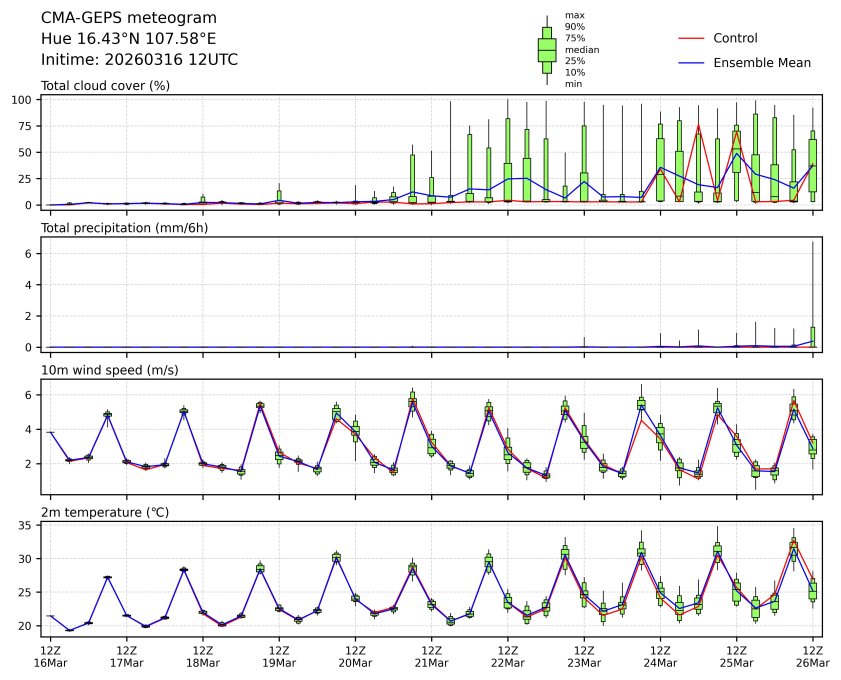This screenshot has height=680, width=841.
Task: Click the "max" label in the legend
Action: click(573, 15)
